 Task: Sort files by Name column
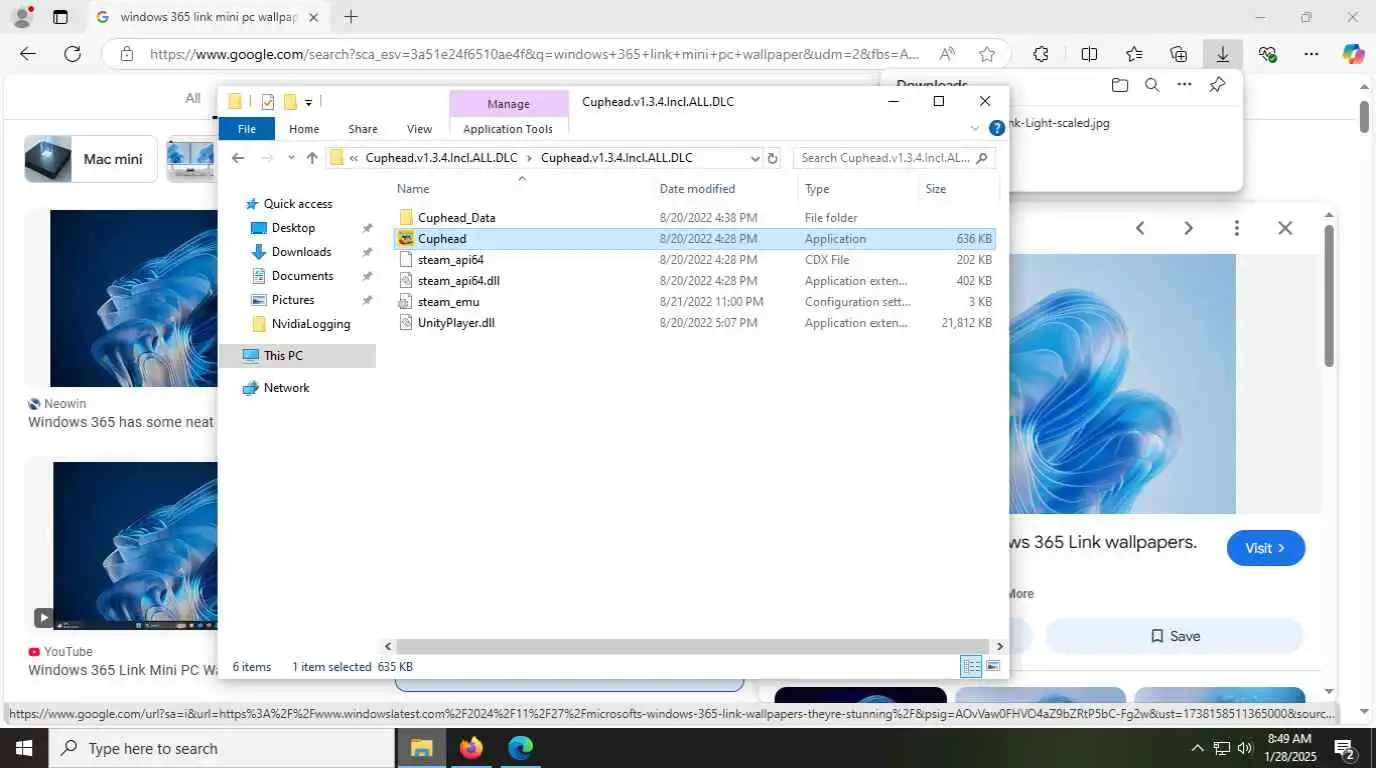[x=523, y=189]
